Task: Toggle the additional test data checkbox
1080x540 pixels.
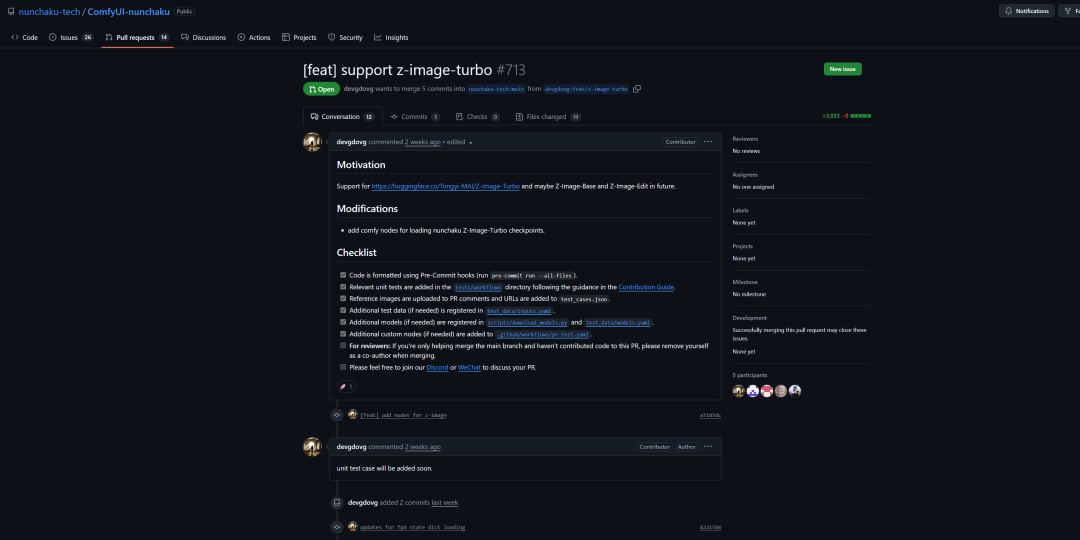Action: click(x=343, y=310)
